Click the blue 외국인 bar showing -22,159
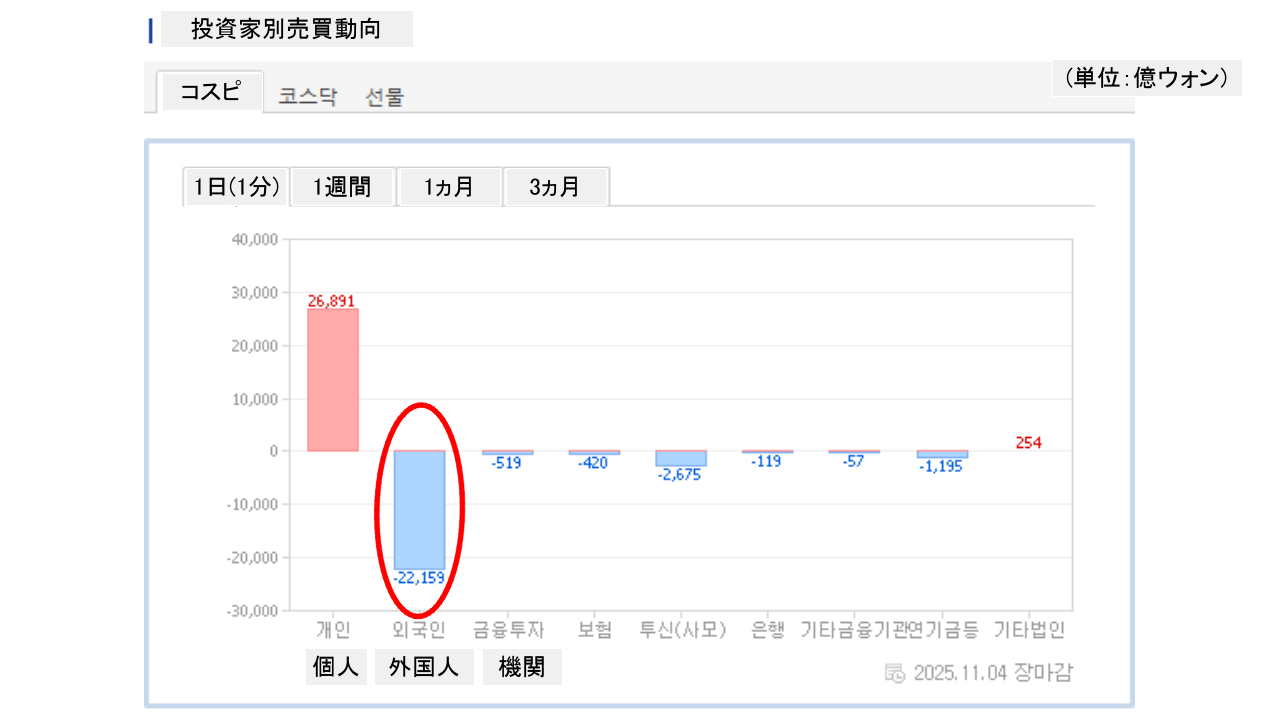Viewport: 1280px width, 720px height. click(419, 510)
